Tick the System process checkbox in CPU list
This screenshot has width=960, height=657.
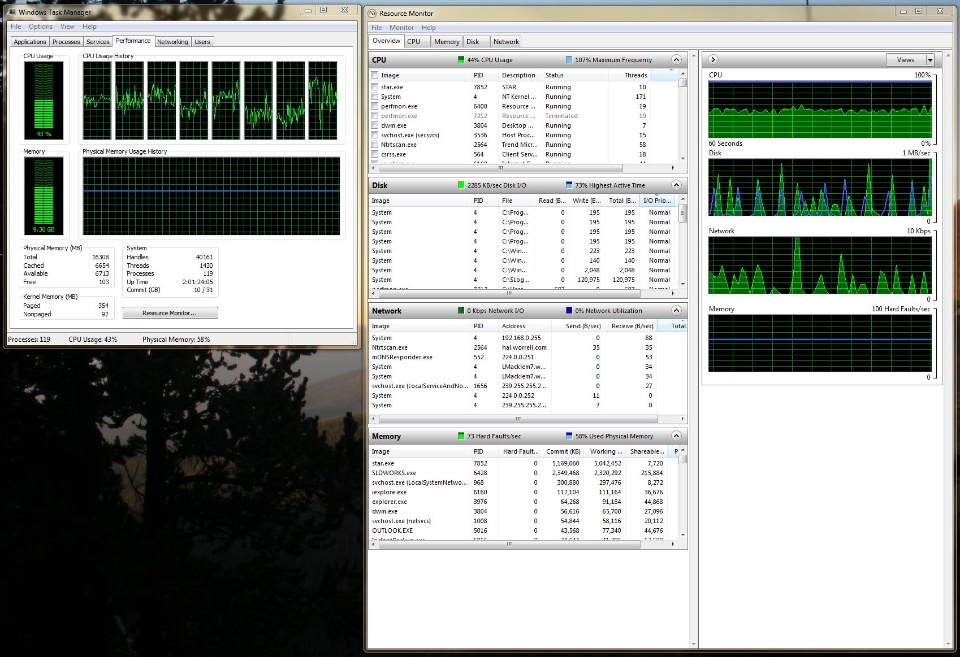click(x=375, y=97)
